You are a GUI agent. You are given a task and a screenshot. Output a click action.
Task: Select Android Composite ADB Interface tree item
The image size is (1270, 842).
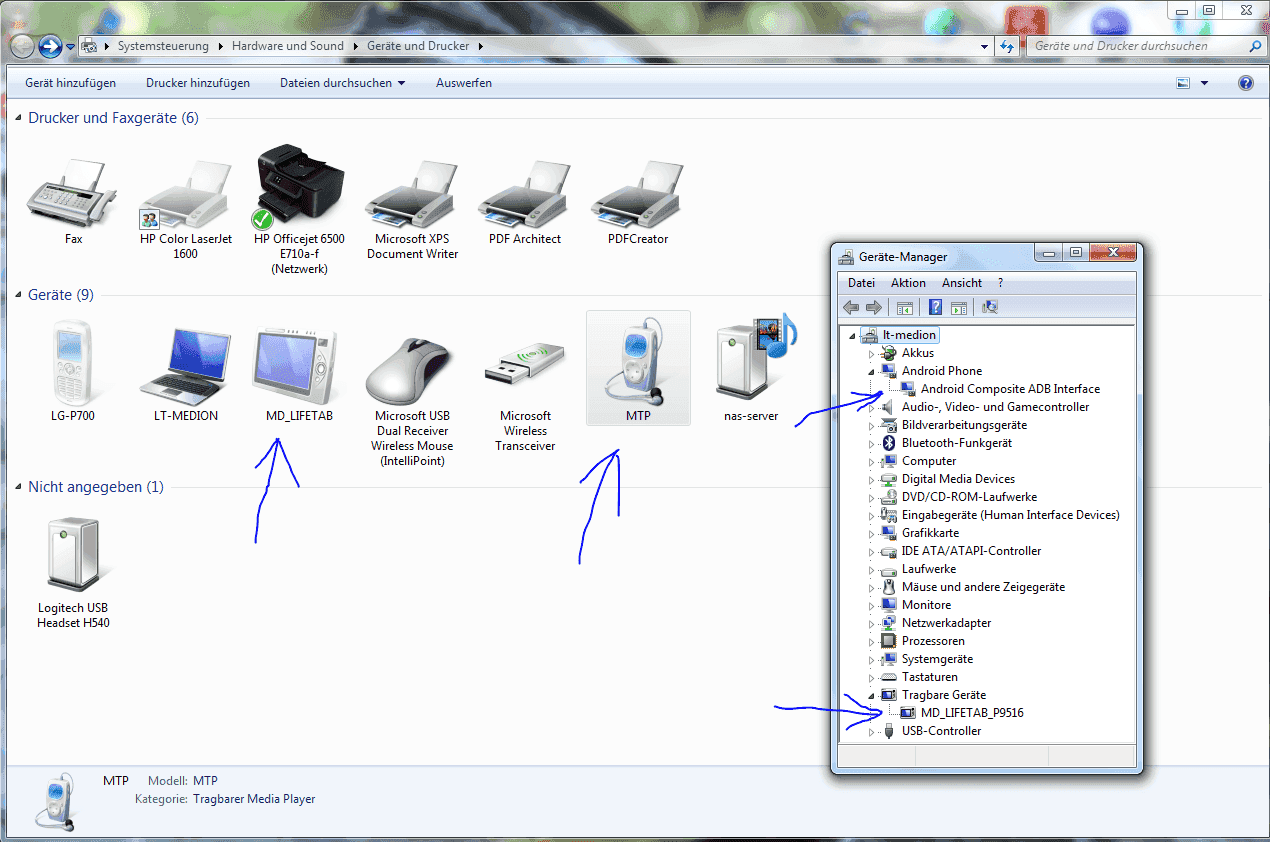point(1010,389)
